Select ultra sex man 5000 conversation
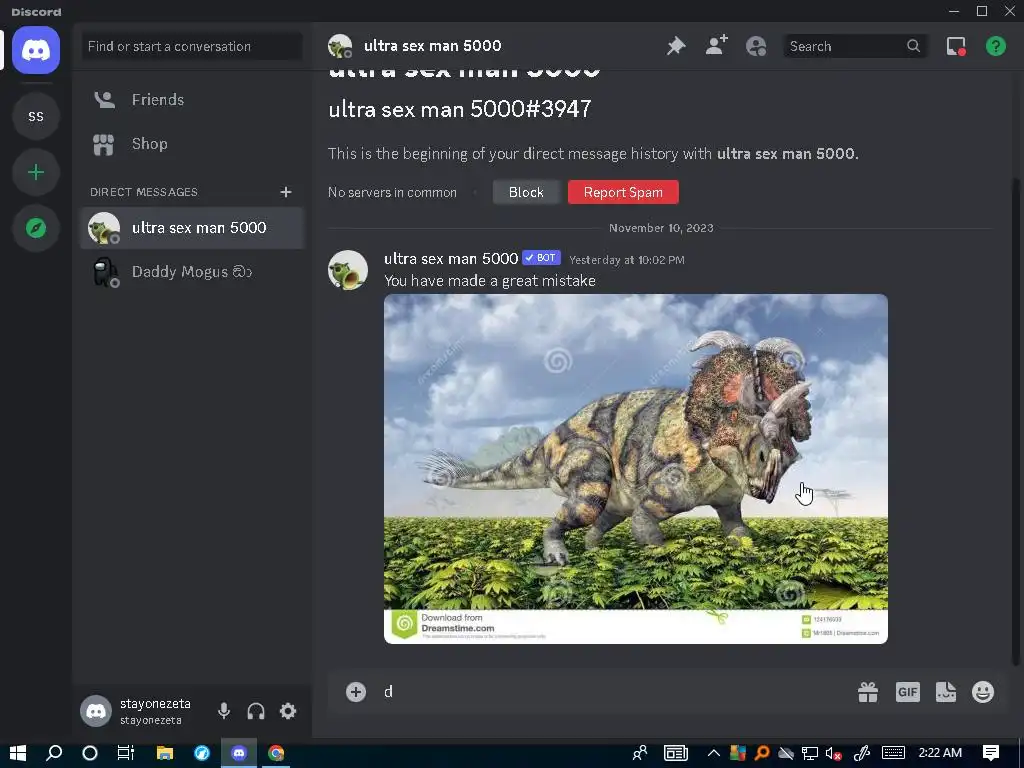Viewport: 1024px width, 768px height. 191,228
